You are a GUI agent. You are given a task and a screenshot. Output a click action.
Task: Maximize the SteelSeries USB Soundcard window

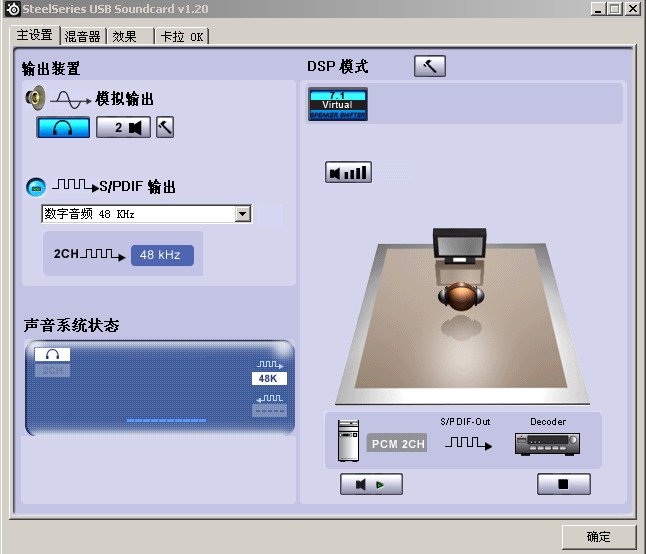tap(614, 9)
